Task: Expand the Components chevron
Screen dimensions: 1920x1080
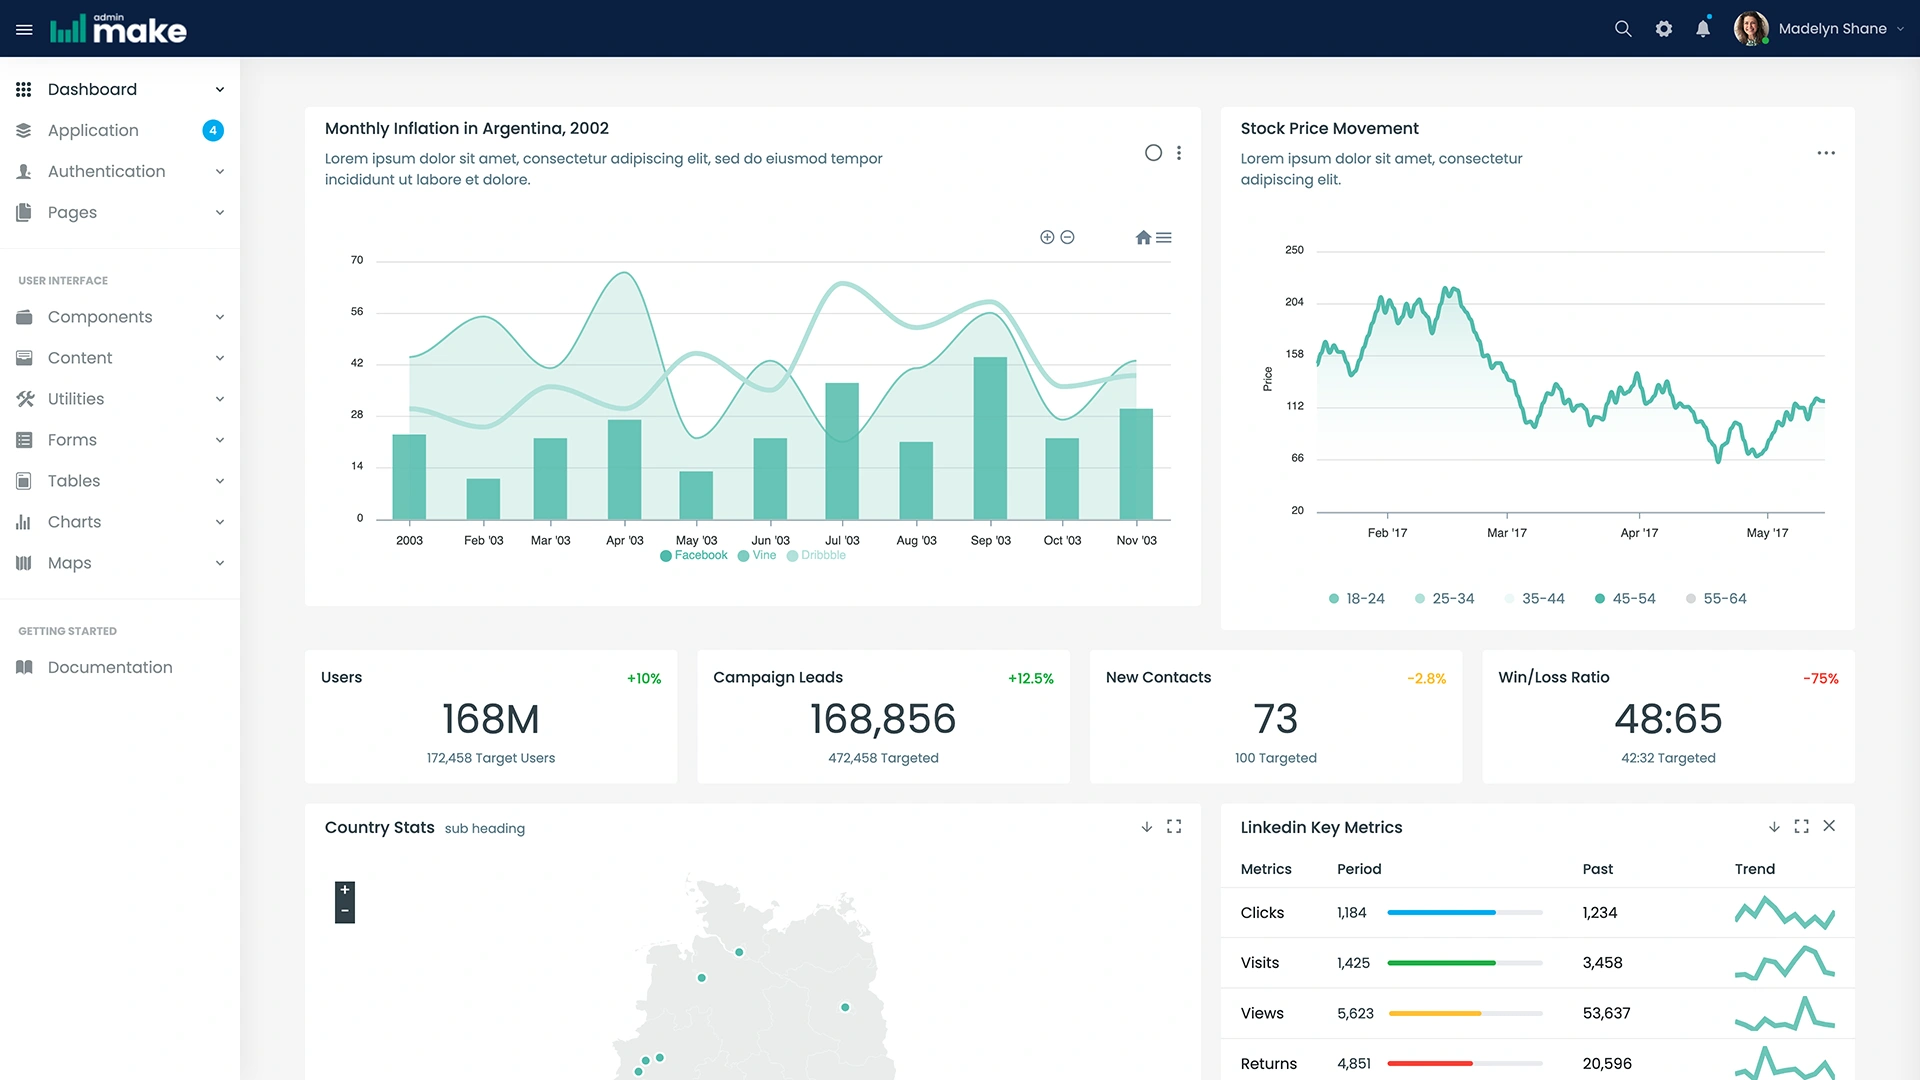Action: pyautogui.click(x=220, y=317)
